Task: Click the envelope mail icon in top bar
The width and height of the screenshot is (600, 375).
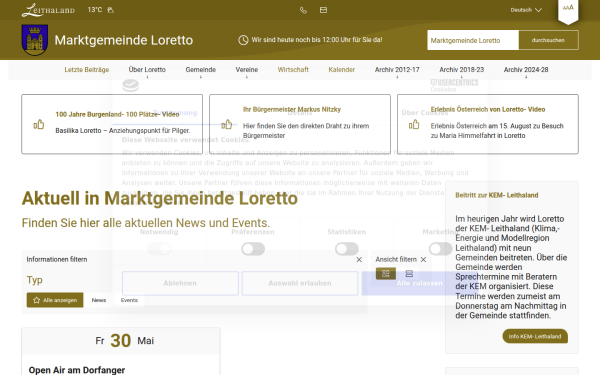Action: [323, 10]
